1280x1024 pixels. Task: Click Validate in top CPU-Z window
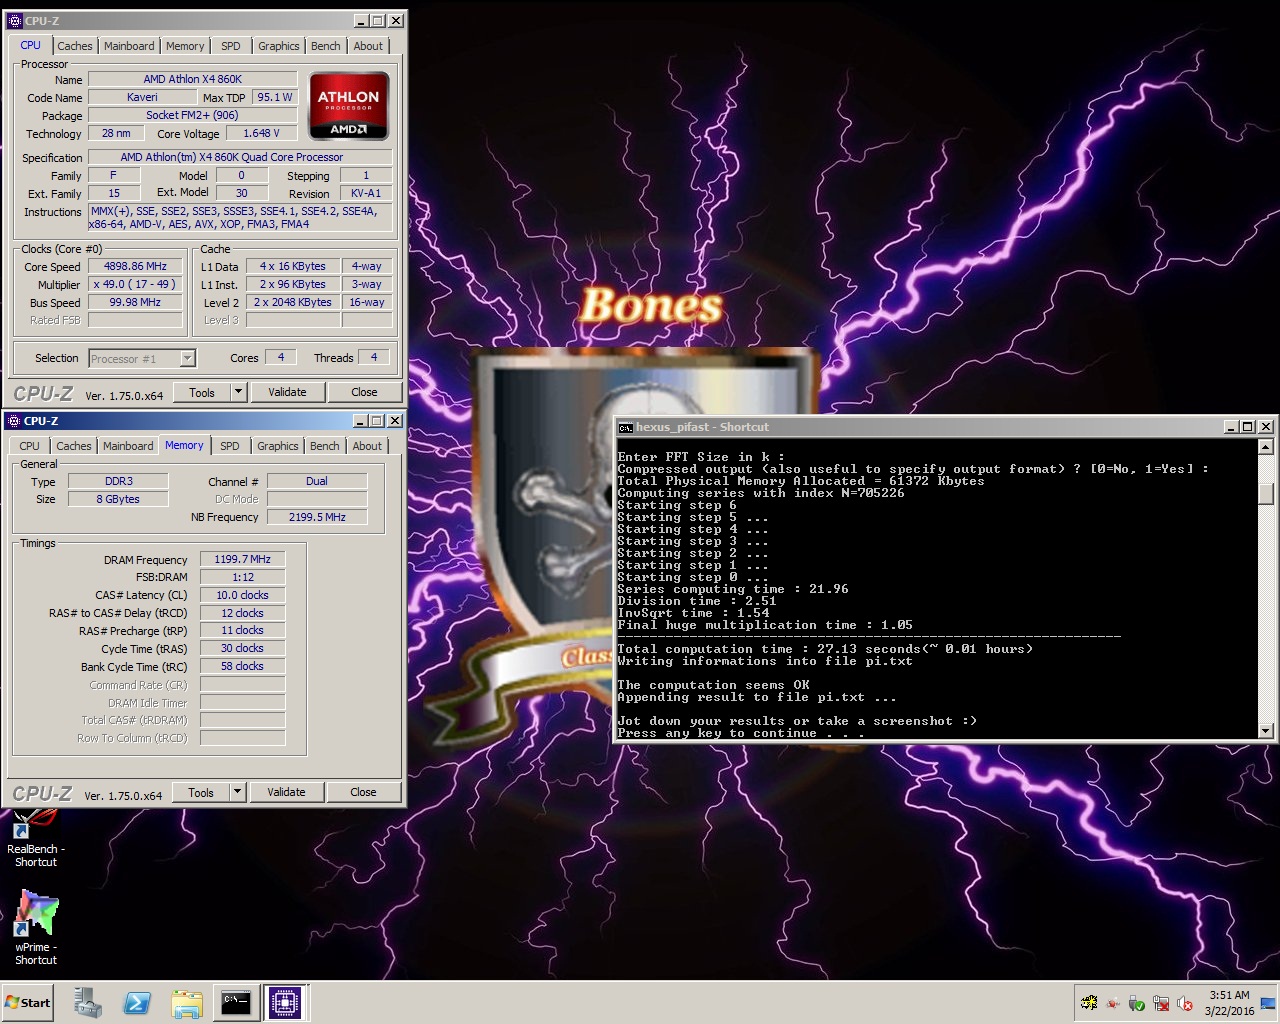288,392
